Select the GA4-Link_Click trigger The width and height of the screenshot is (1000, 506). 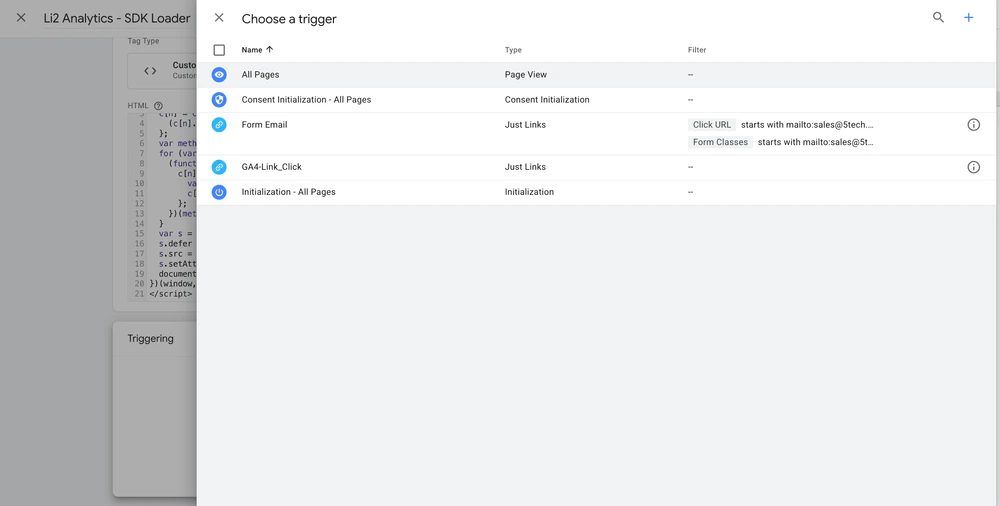(596, 167)
